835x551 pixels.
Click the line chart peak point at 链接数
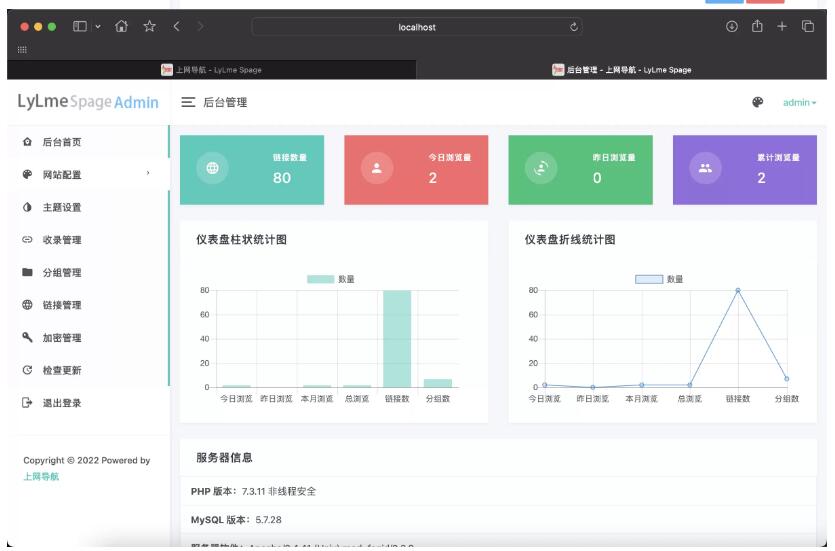(738, 291)
